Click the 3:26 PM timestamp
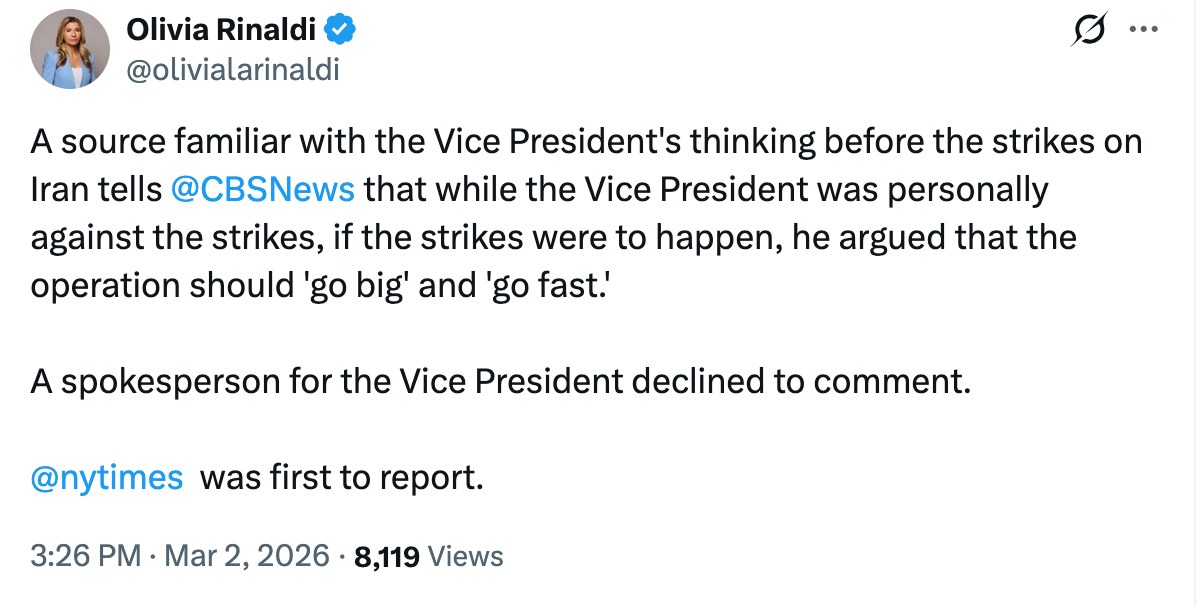This screenshot has height=606, width=1198. tap(85, 556)
